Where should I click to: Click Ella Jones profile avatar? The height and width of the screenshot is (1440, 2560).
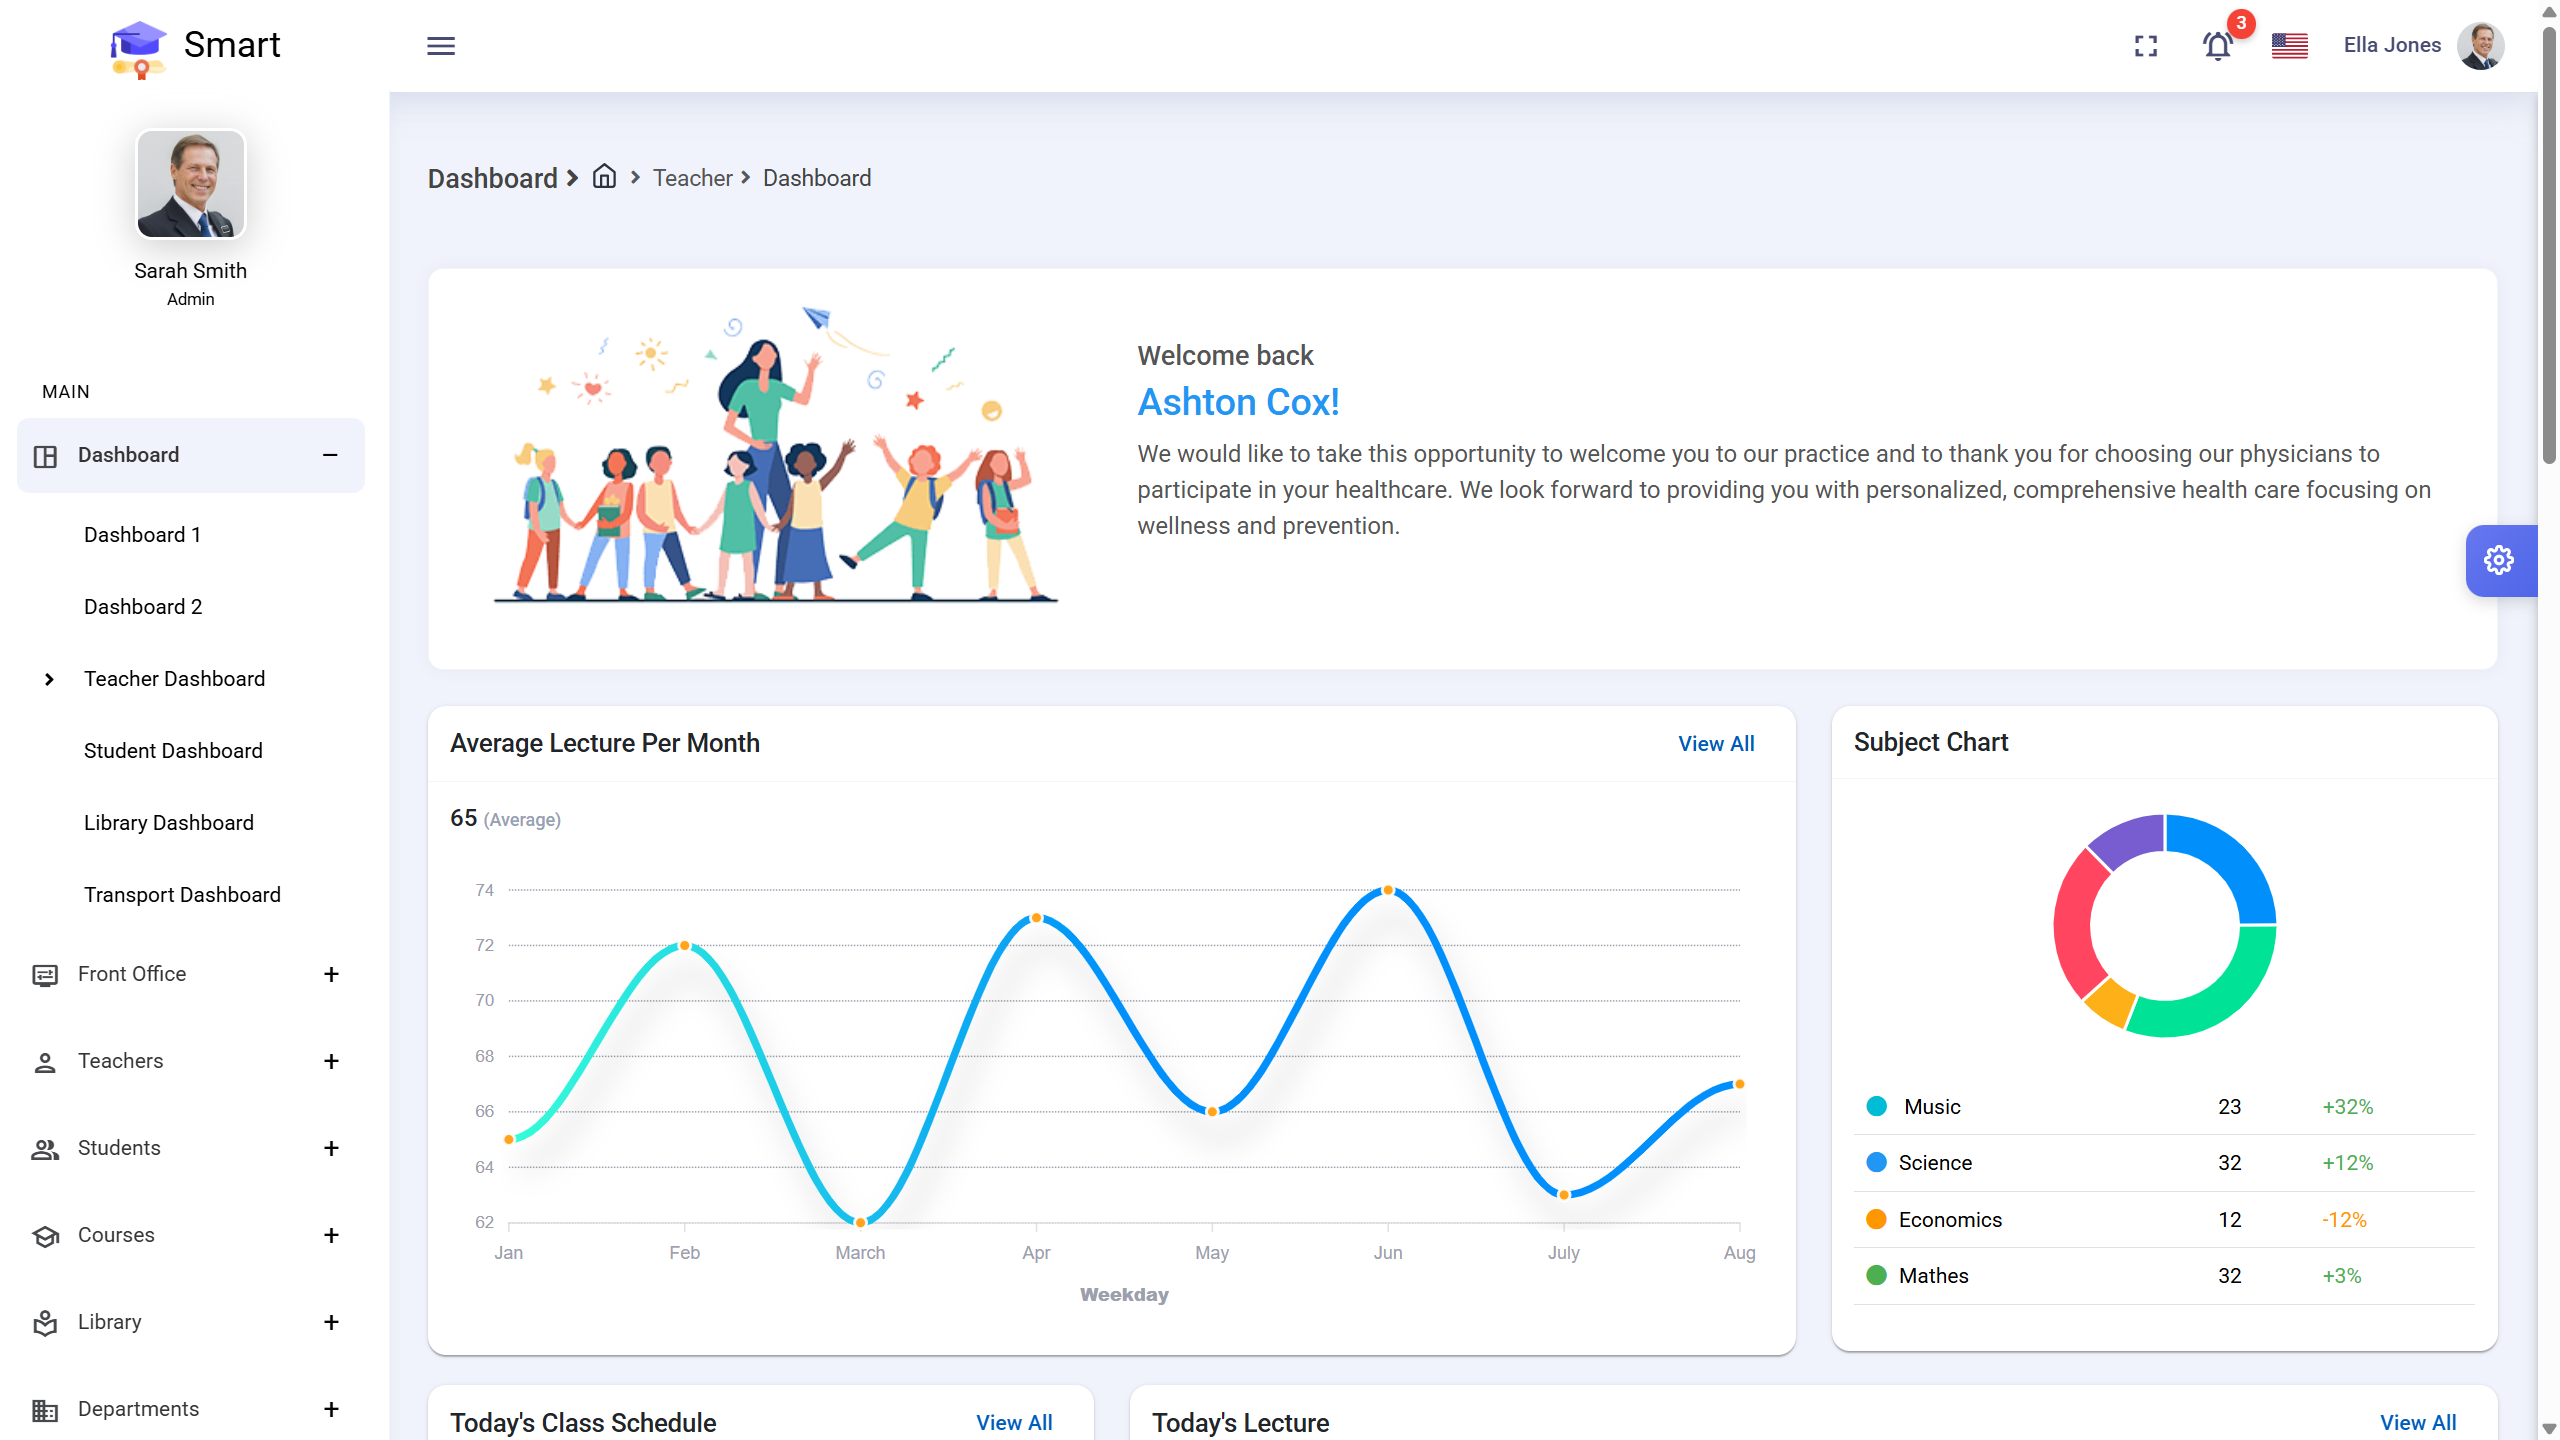coord(2480,46)
